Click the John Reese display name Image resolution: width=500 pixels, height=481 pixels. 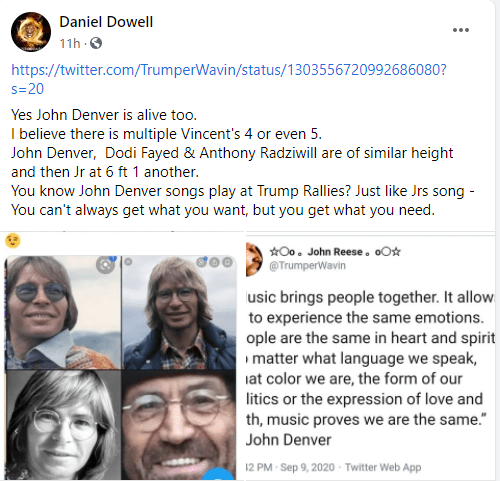pos(335,252)
